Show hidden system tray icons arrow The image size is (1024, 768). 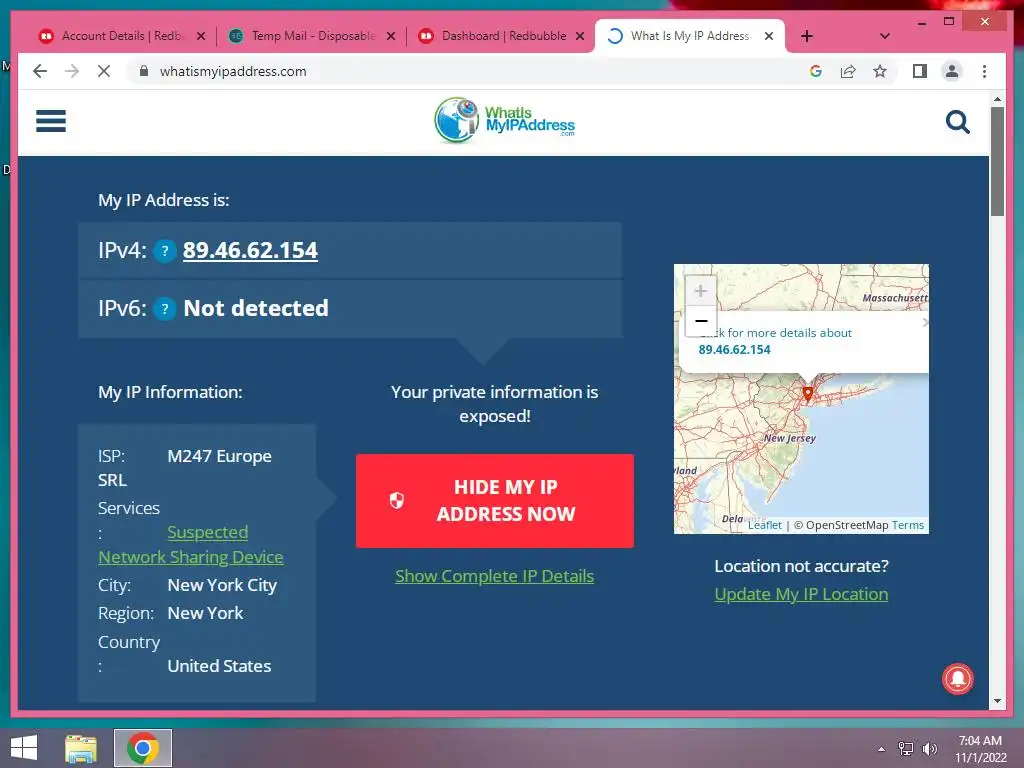[x=881, y=749]
